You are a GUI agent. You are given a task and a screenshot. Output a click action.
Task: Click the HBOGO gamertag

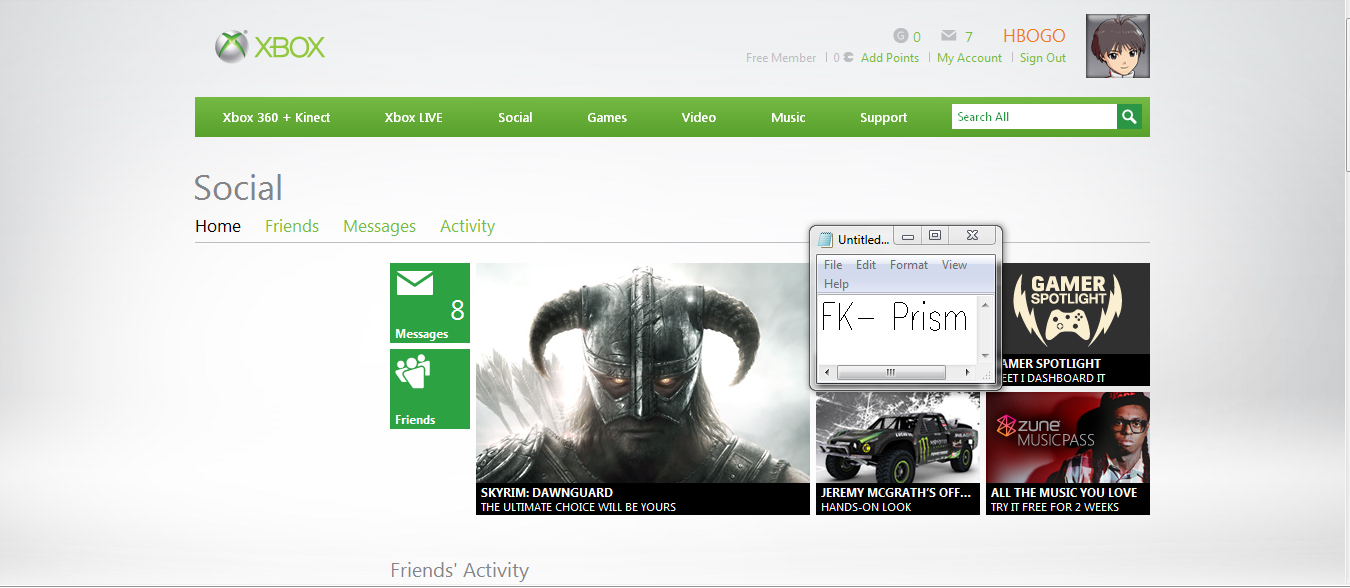1034,36
